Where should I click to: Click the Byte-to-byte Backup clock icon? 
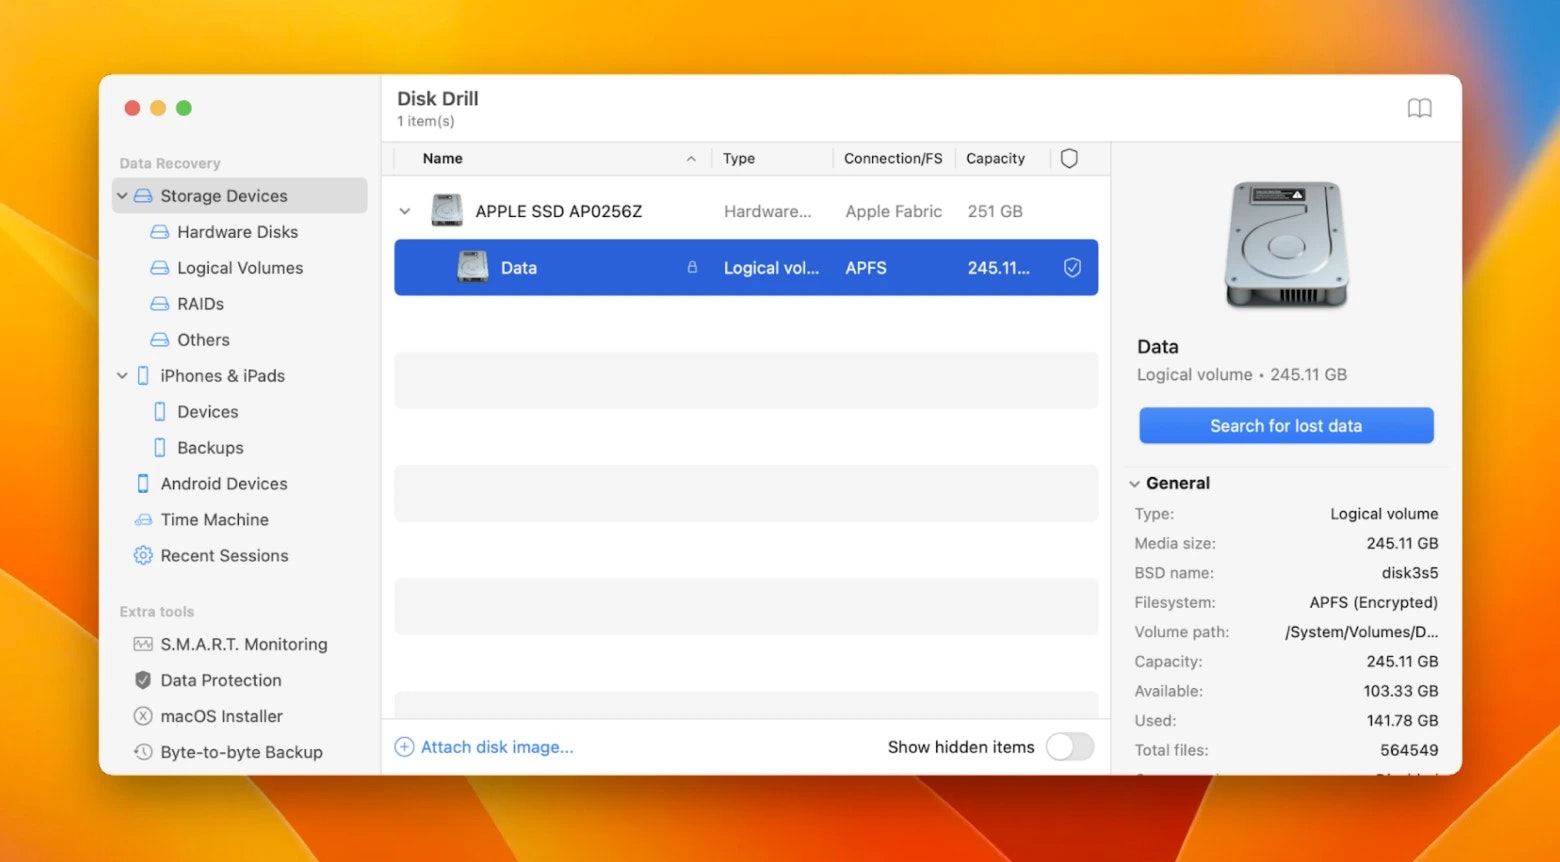pos(143,753)
